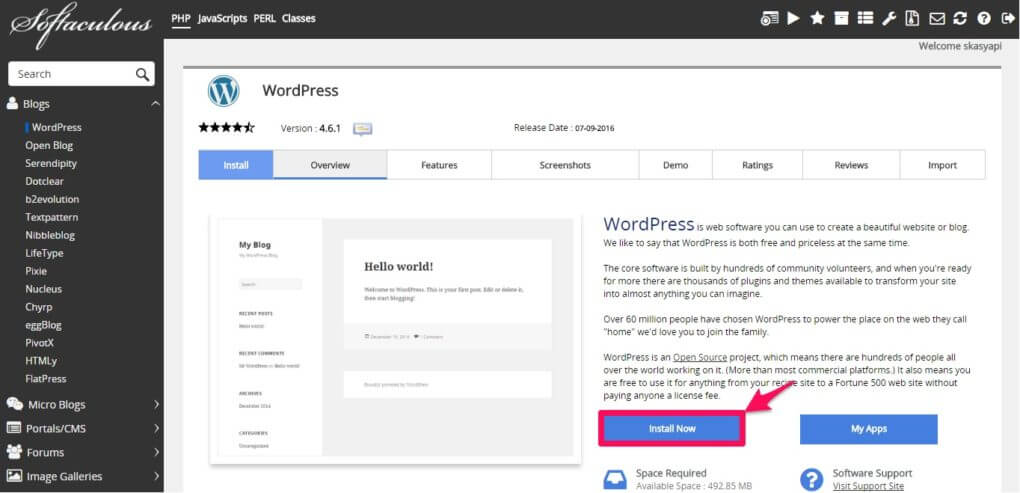
Task: Select Nibbleblog in the sidebar
Action: pyautogui.click(x=49, y=235)
